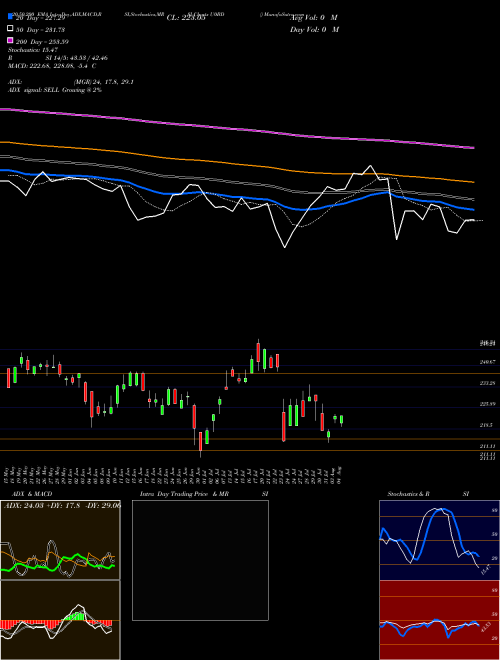Select the 200 Day average label
The image size is (500, 660).
pyautogui.click(x=42, y=42)
